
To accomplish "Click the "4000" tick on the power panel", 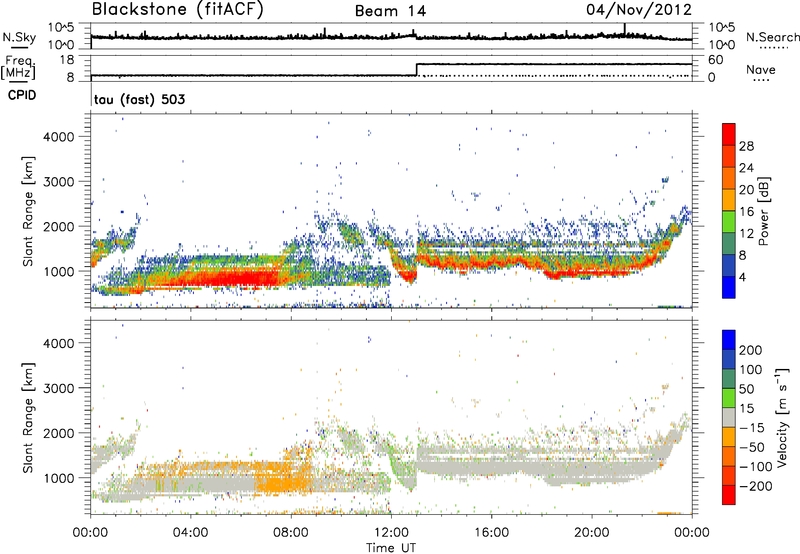I will tap(58, 137).
